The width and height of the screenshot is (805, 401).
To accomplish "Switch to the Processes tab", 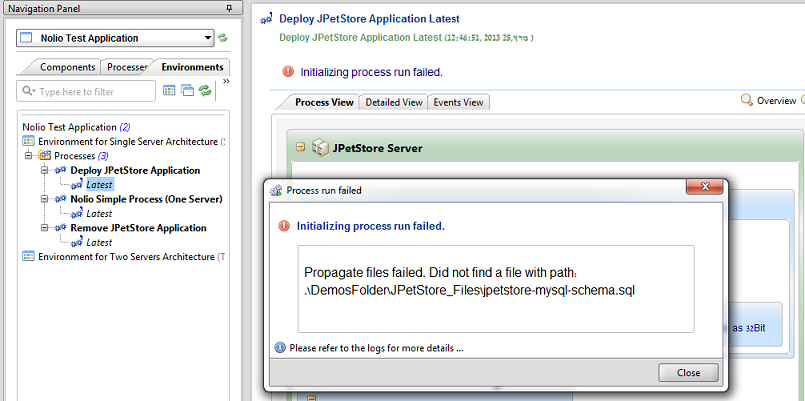I will (127, 67).
